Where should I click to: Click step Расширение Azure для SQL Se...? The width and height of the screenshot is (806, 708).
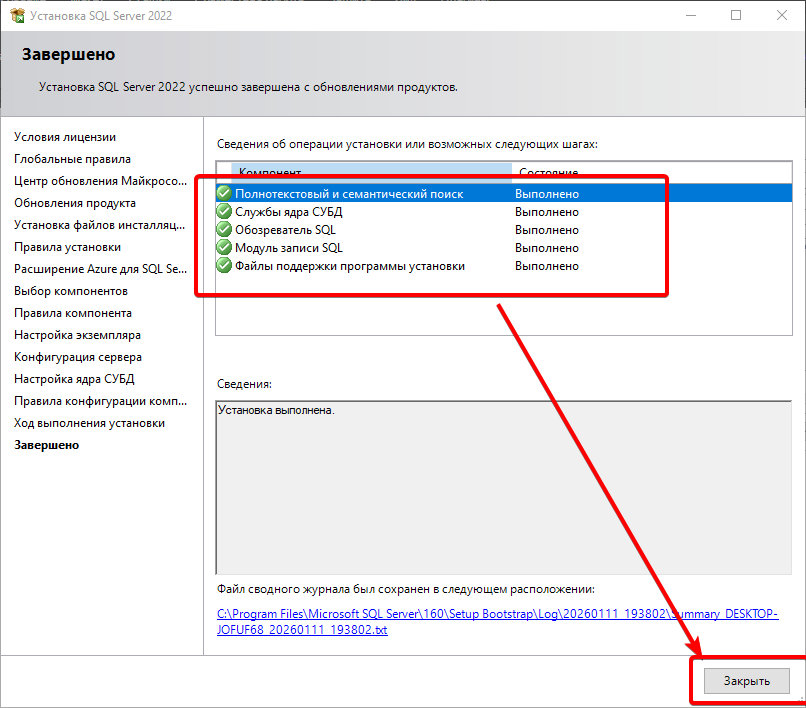(x=100, y=269)
